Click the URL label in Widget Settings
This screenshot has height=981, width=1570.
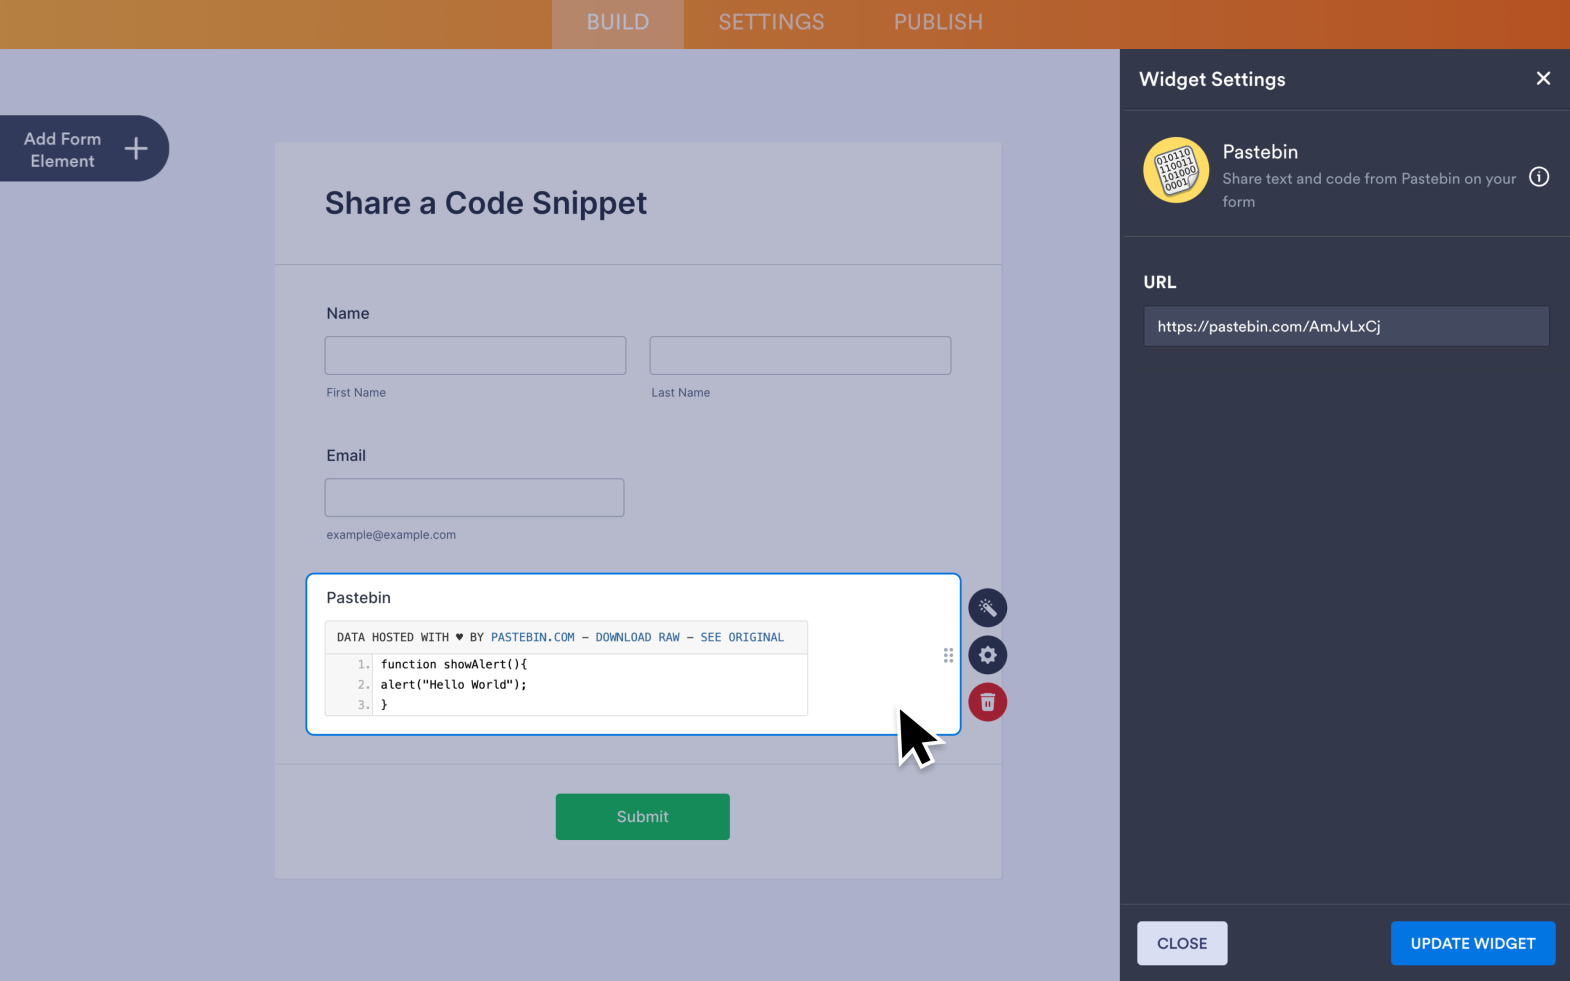coord(1160,282)
